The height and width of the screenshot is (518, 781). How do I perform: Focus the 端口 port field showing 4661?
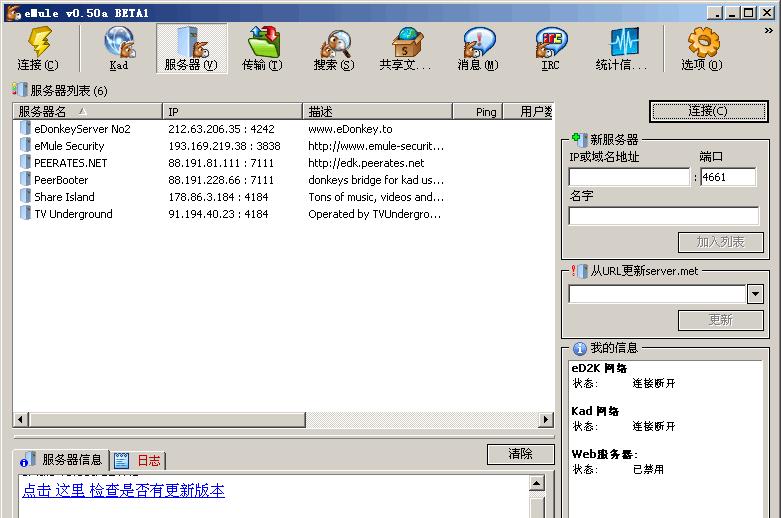pos(728,177)
